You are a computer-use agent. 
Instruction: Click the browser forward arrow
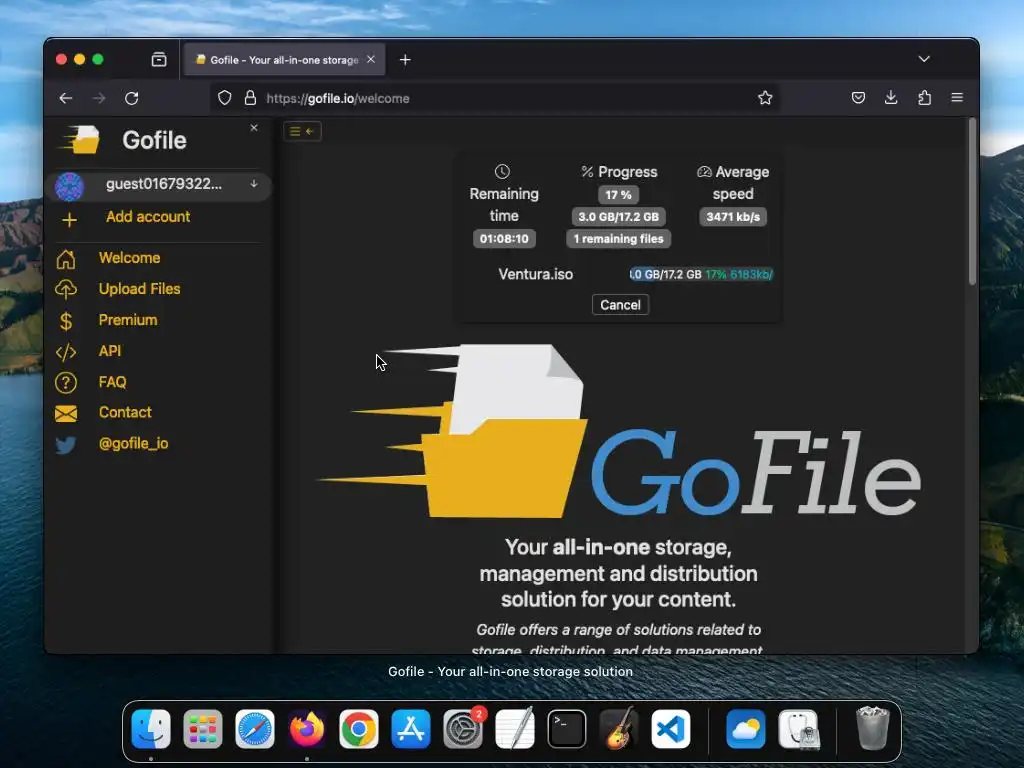99,98
